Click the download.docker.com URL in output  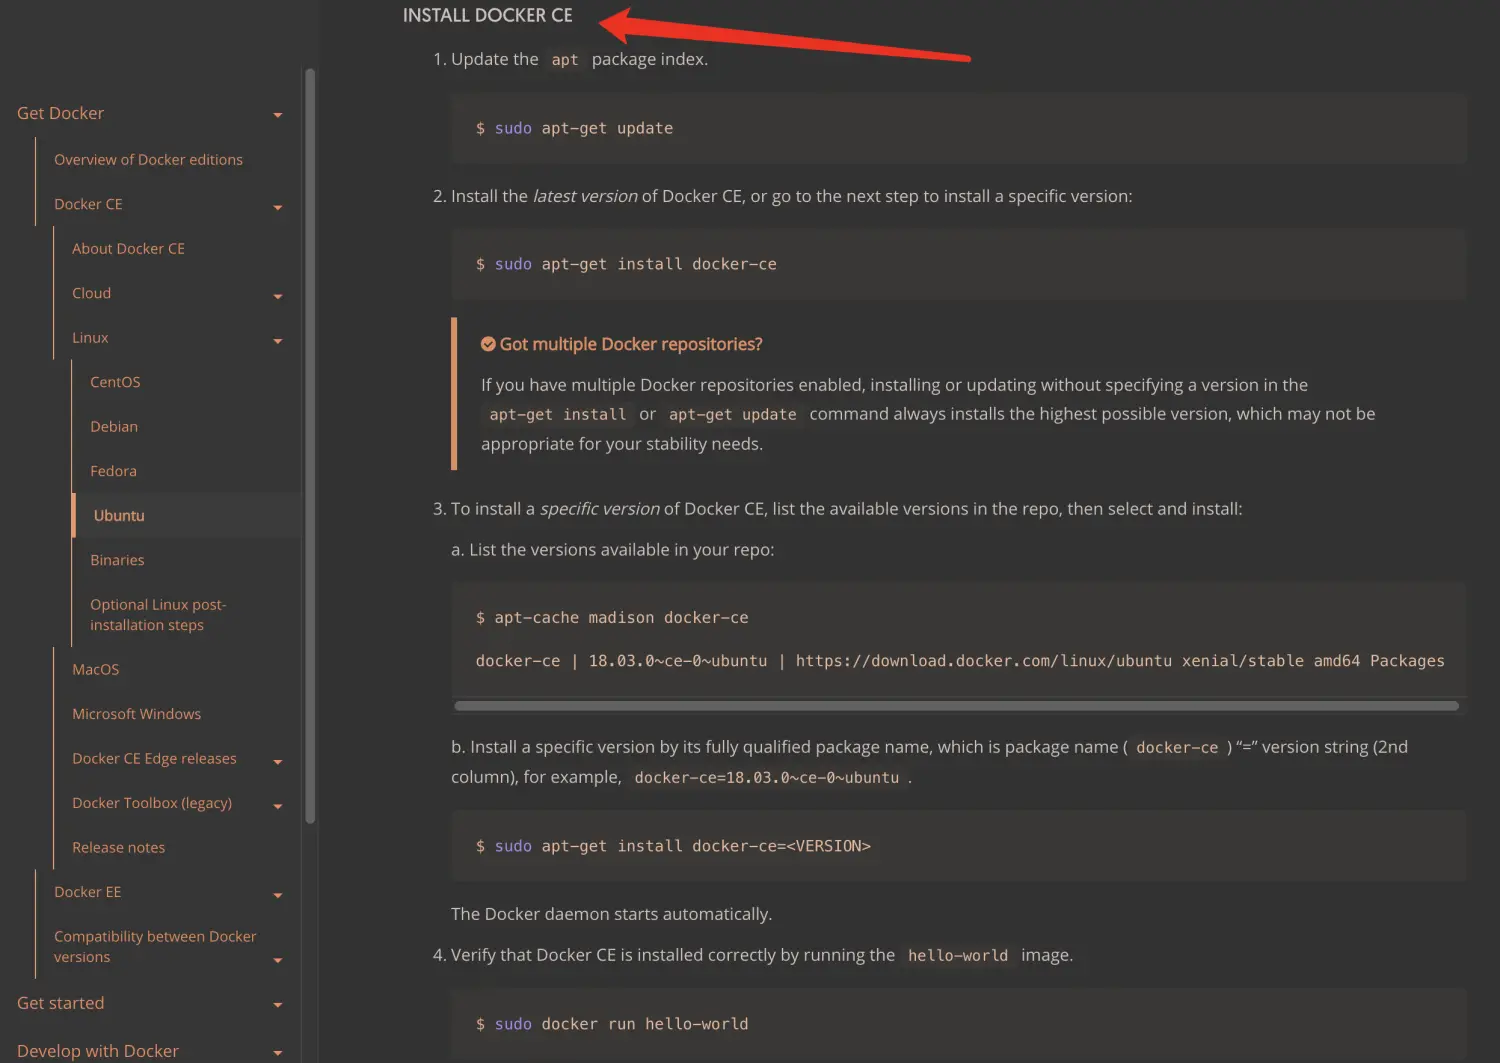[984, 661]
